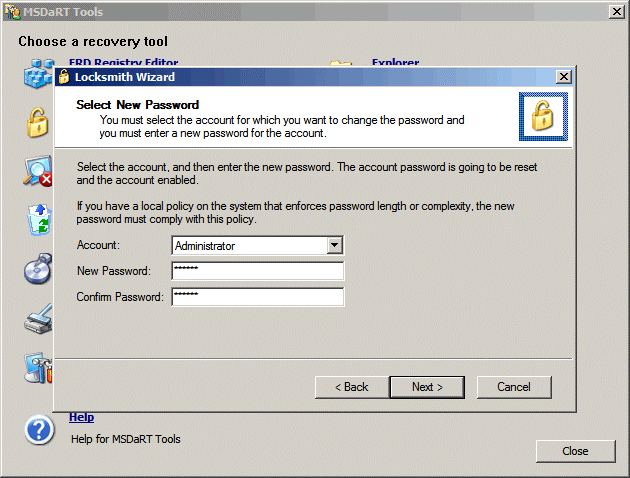Close the Locksmith Wizard with the X button
This screenshot has height=478, width=630.
[564, 76]
